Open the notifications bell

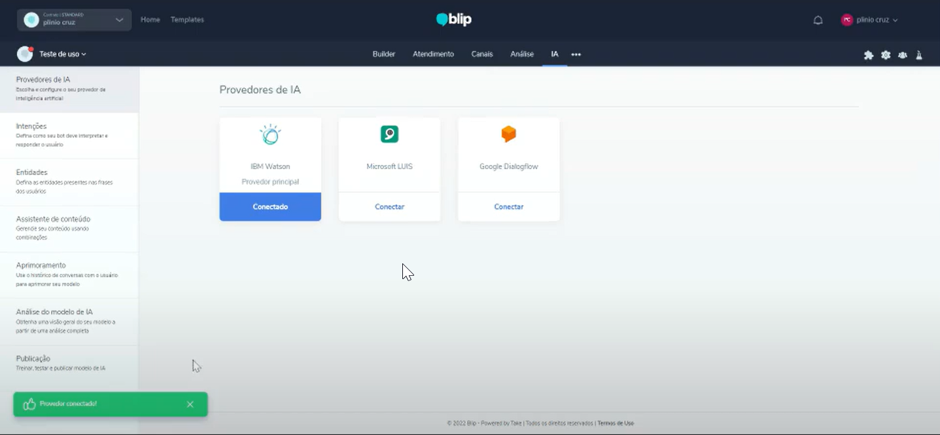[x=818, y=20]
